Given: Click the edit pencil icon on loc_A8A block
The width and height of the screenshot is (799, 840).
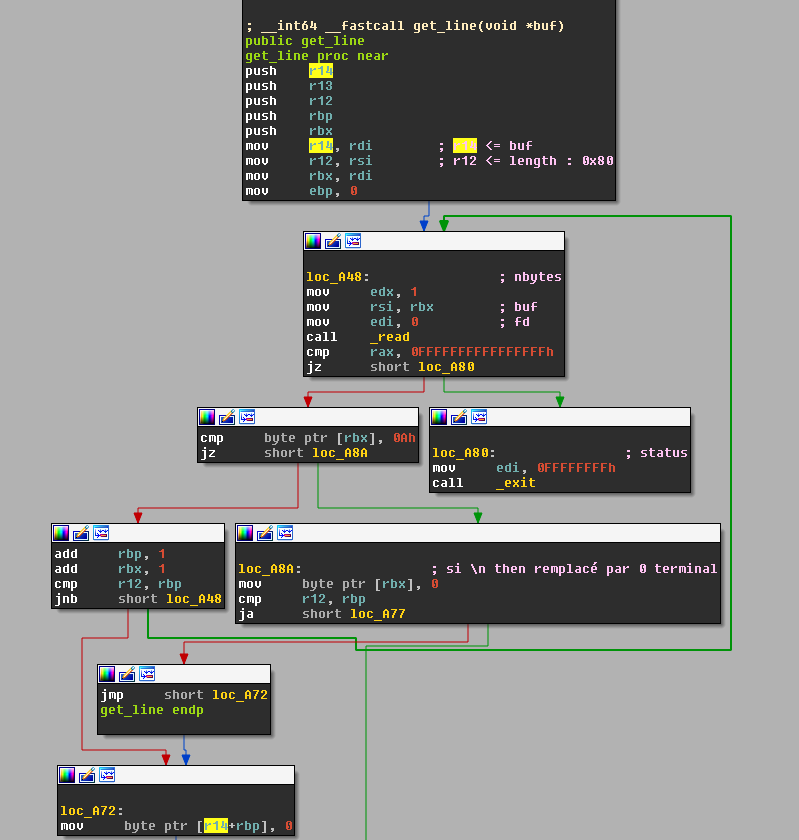Looking at the screenshot, I should coord(265,533).
